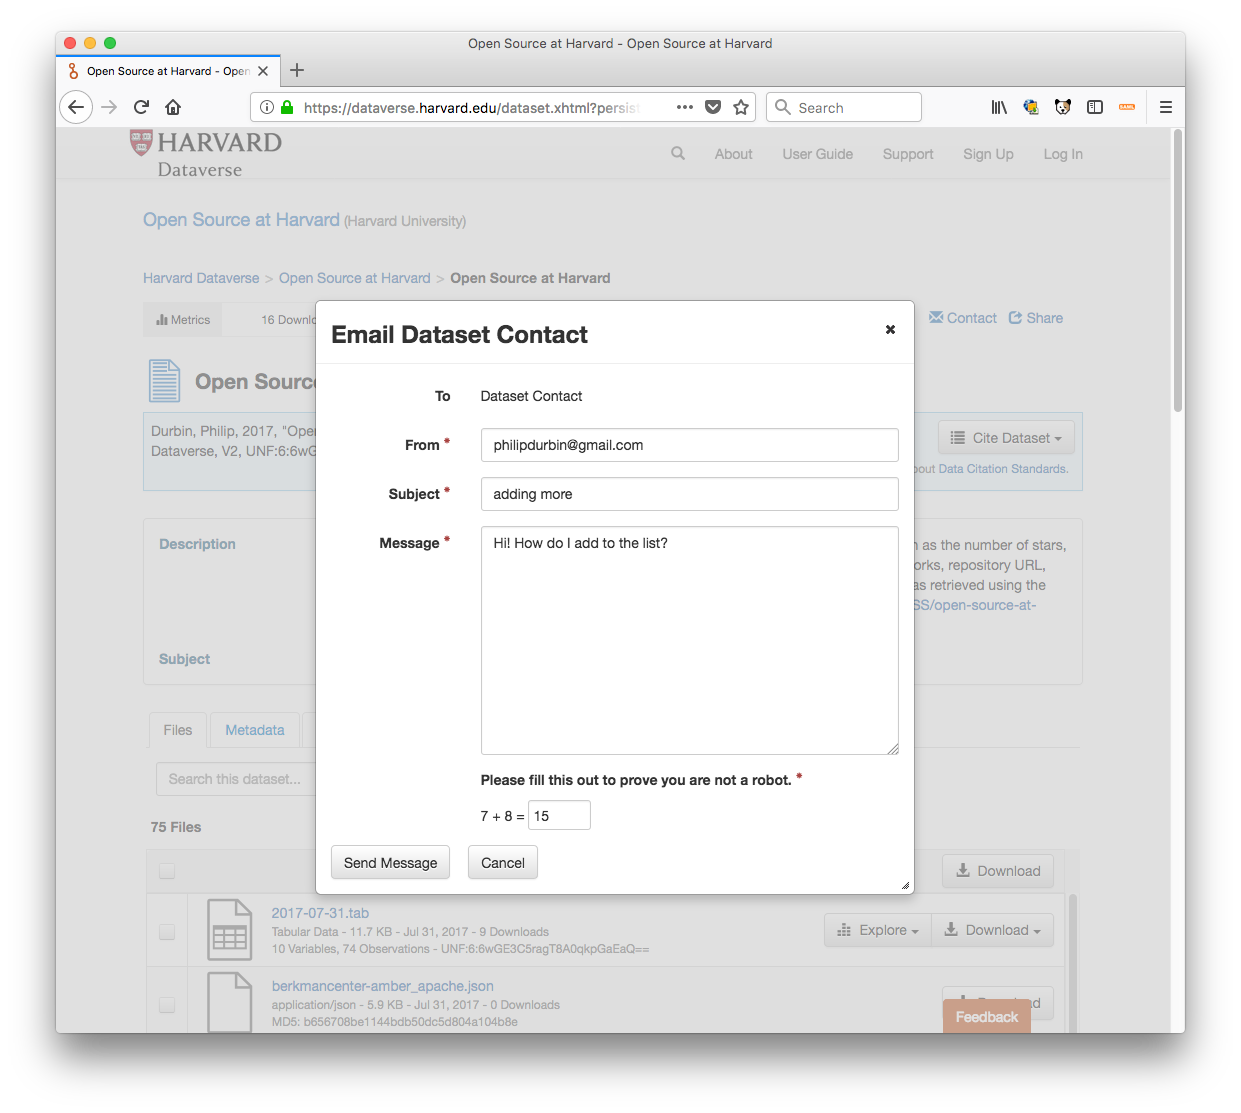Click the green secure padlock icon
This screenshot has height=1113, width=1241.
pos(287,107)
